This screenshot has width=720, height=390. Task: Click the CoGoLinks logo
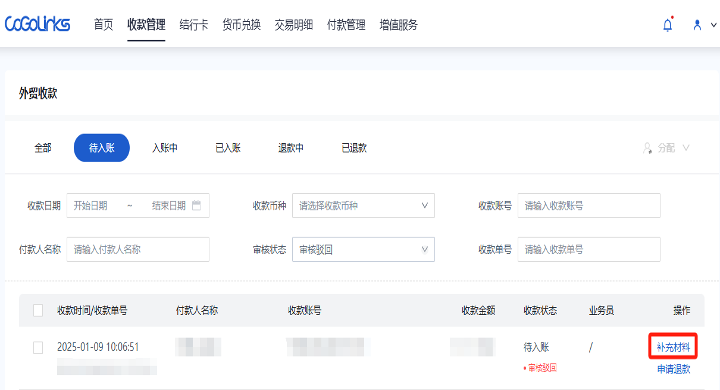coord(37,24)
